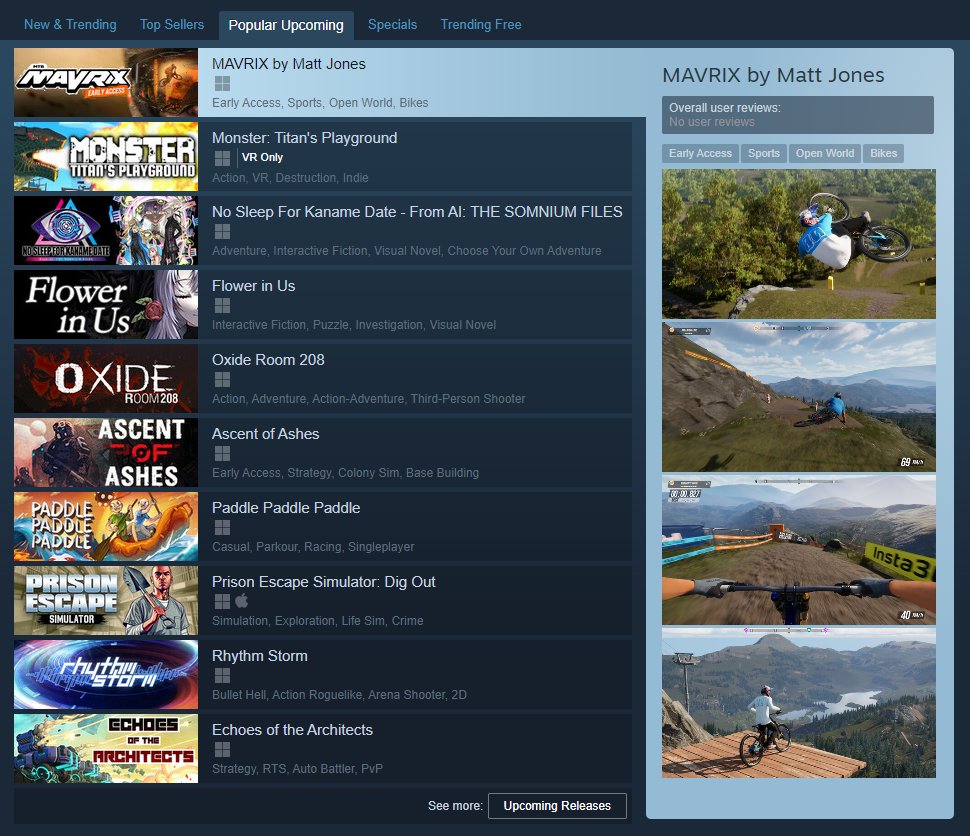
Task: Open the Open World tag for MAVRIX
Action: (x=824, y=153)
